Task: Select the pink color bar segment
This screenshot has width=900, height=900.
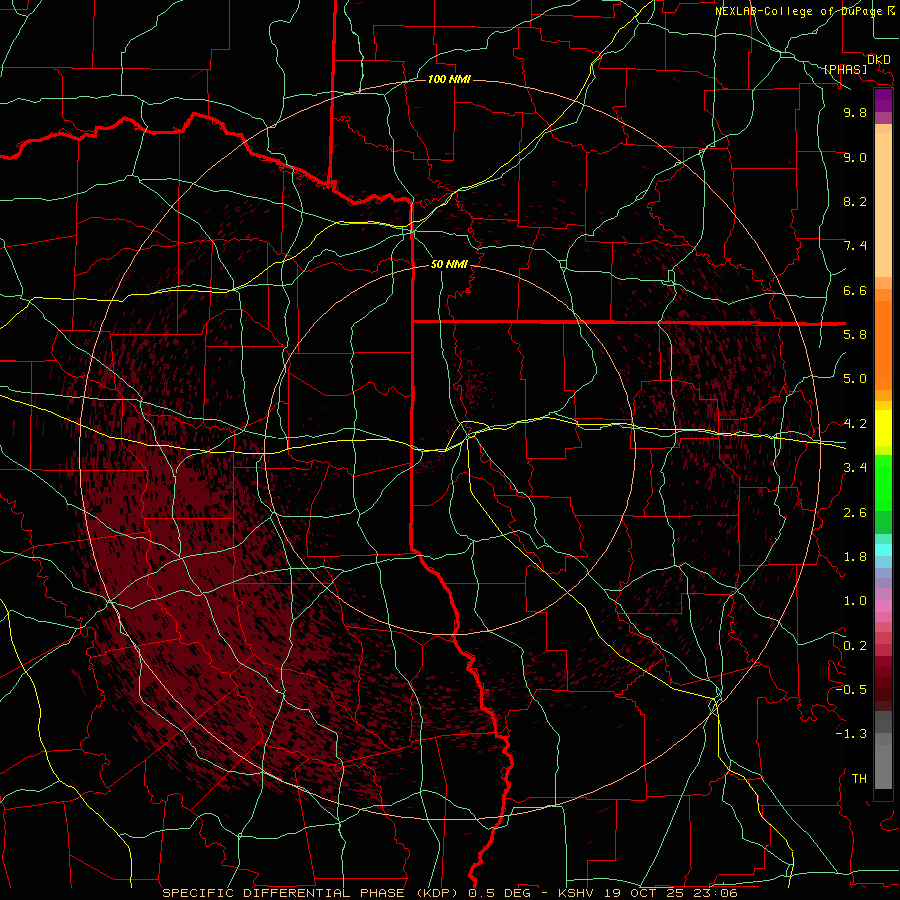Action: 883,606
